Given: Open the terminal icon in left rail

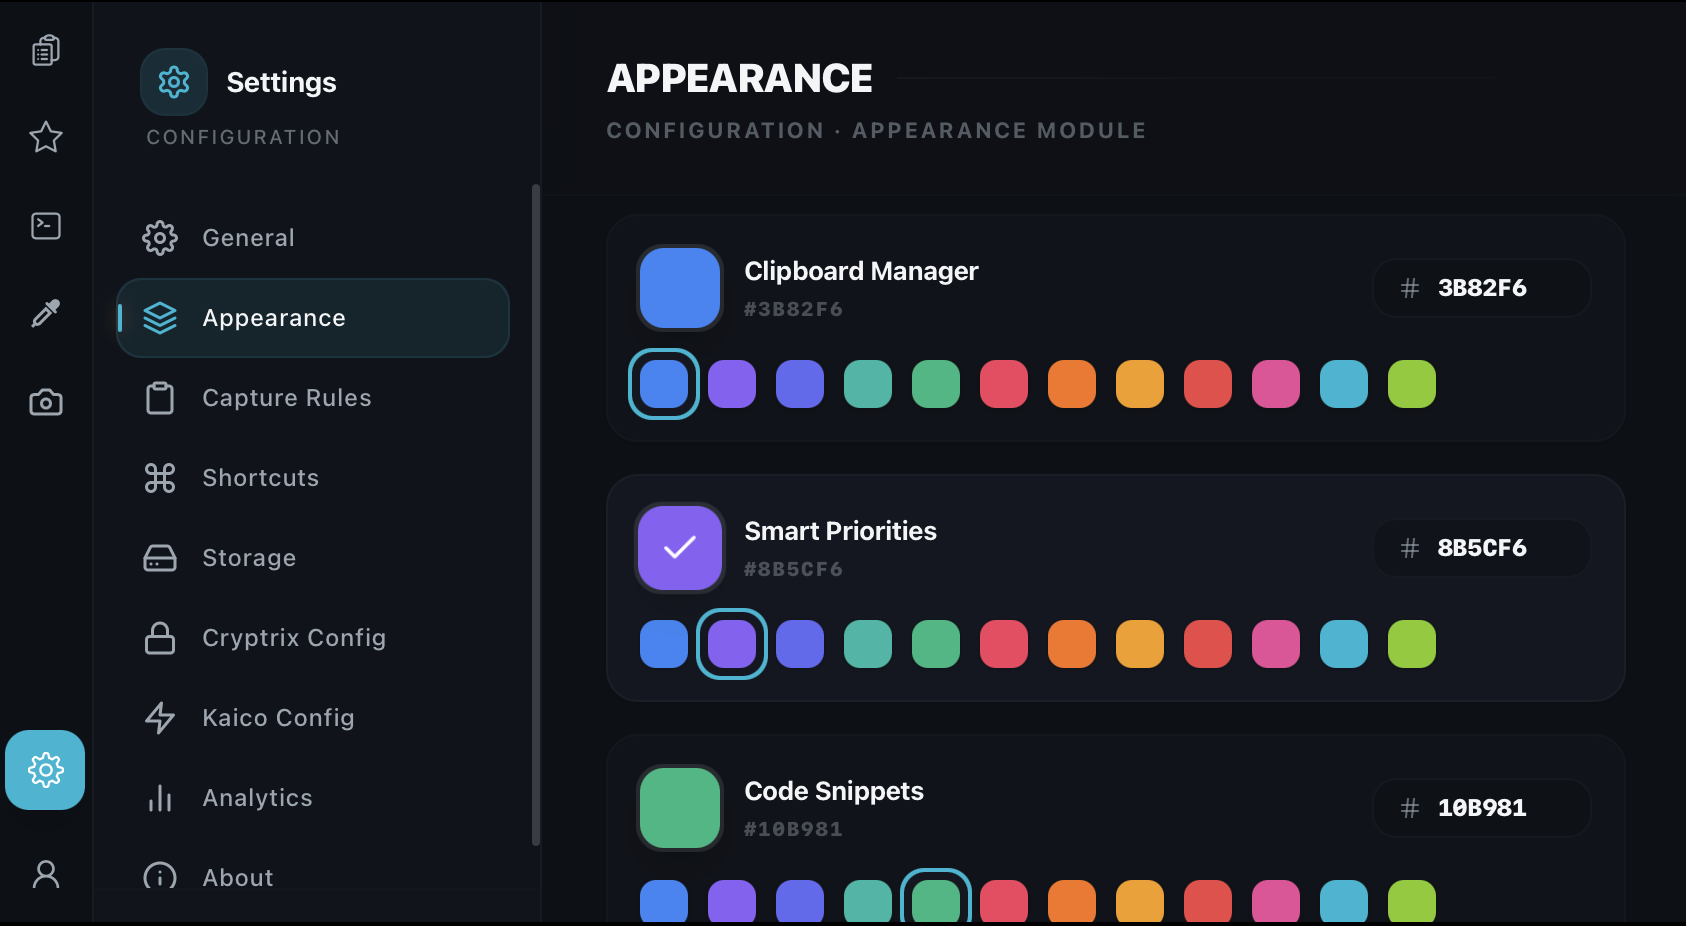Looking at the screenshot, I should tap(46, 226).
